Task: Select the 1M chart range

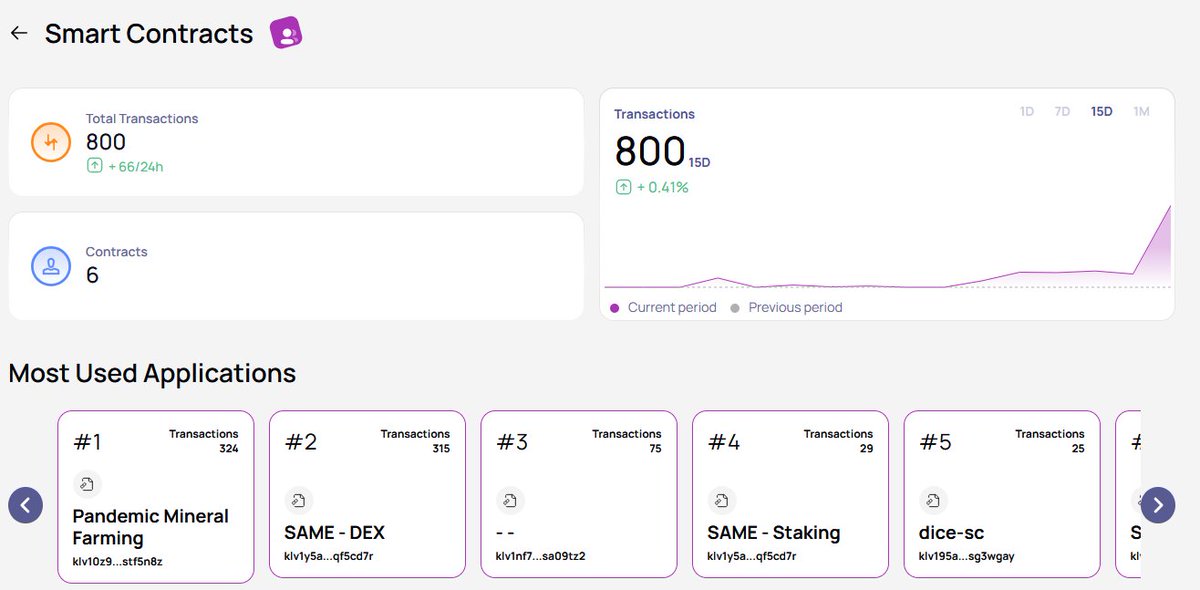Action: click(1141, 111)
